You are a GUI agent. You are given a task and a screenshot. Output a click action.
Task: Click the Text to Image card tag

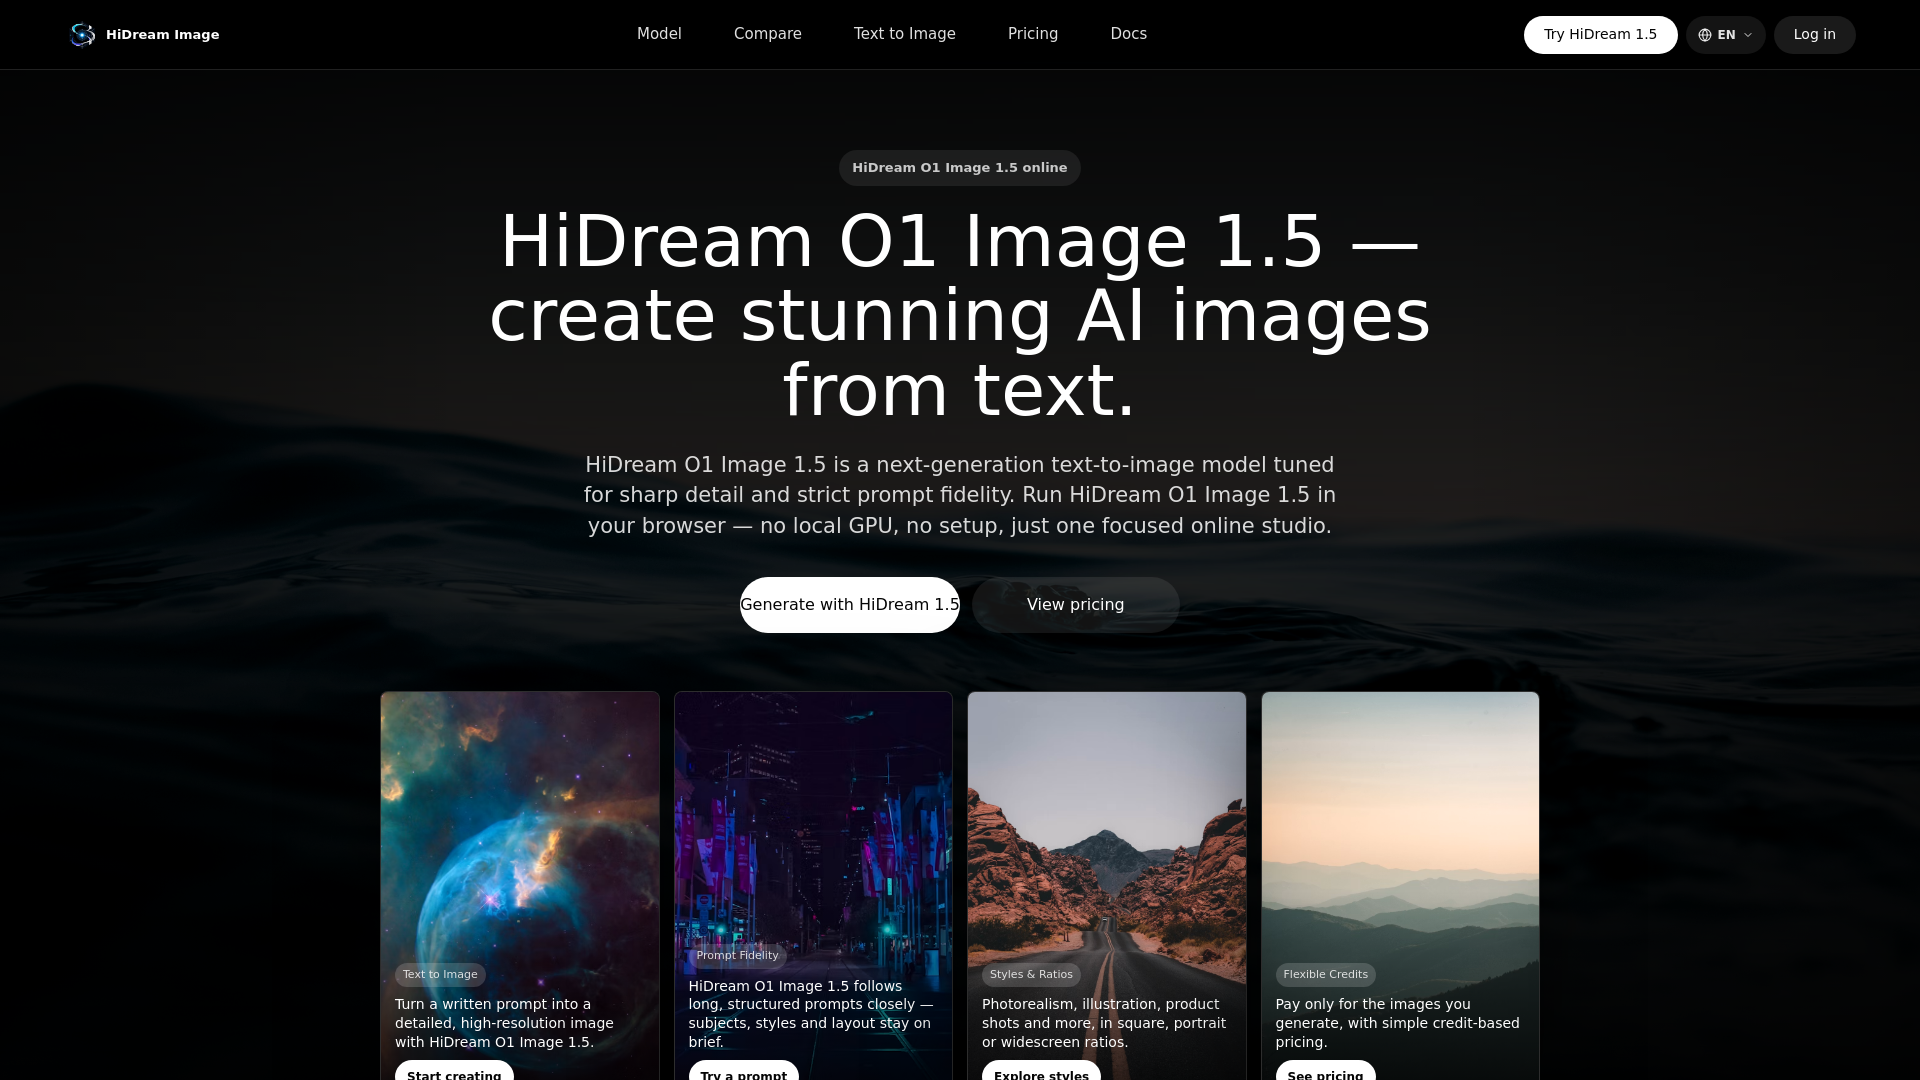440,975
